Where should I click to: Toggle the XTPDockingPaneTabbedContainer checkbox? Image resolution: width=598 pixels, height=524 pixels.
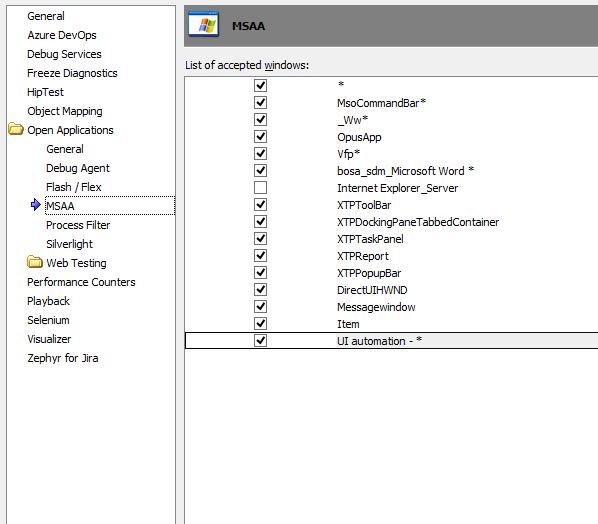tap(260, 222)
